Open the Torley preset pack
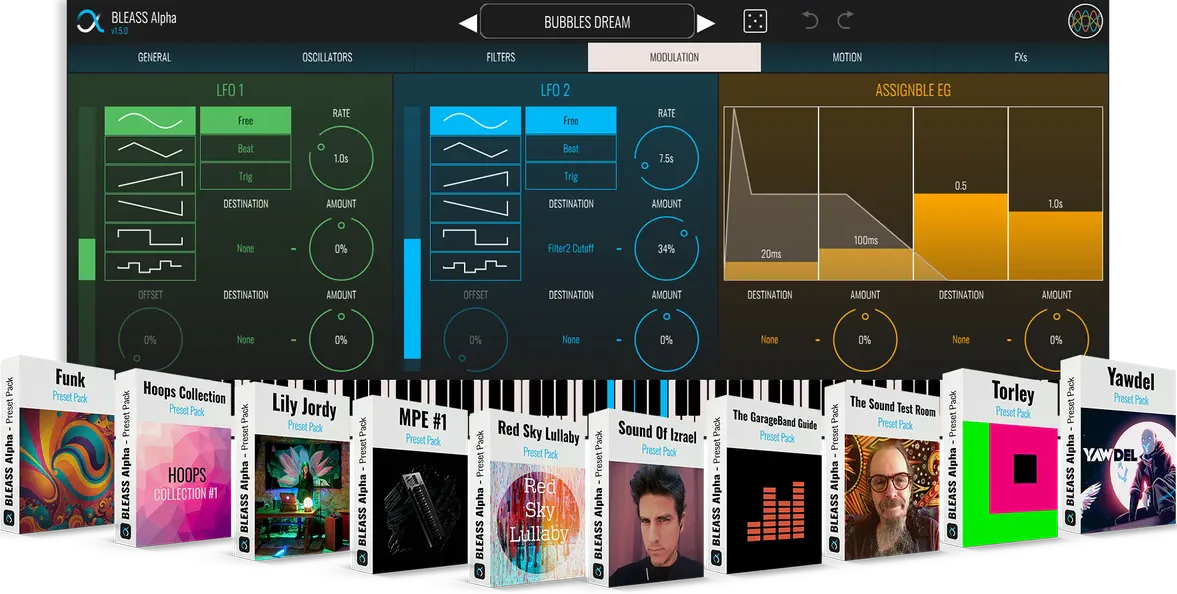Viewport: 1177px width, 594px height. click(1001, 458)
